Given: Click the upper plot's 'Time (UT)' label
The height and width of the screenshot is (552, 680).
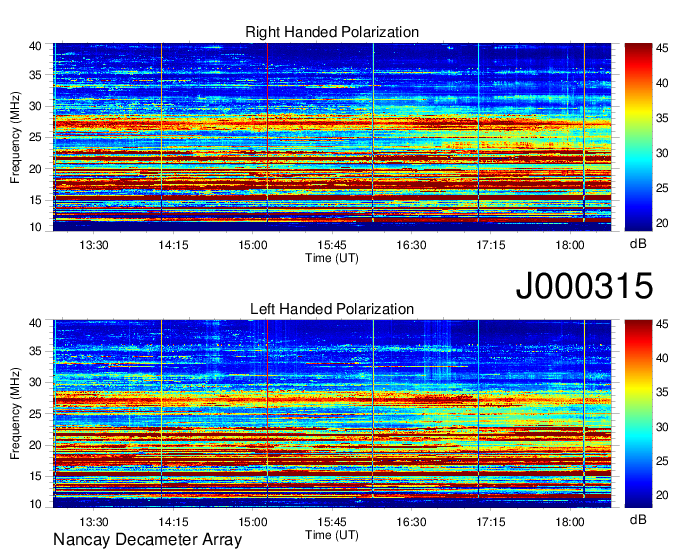Looking at the screenshot, I should coord(332,258).
